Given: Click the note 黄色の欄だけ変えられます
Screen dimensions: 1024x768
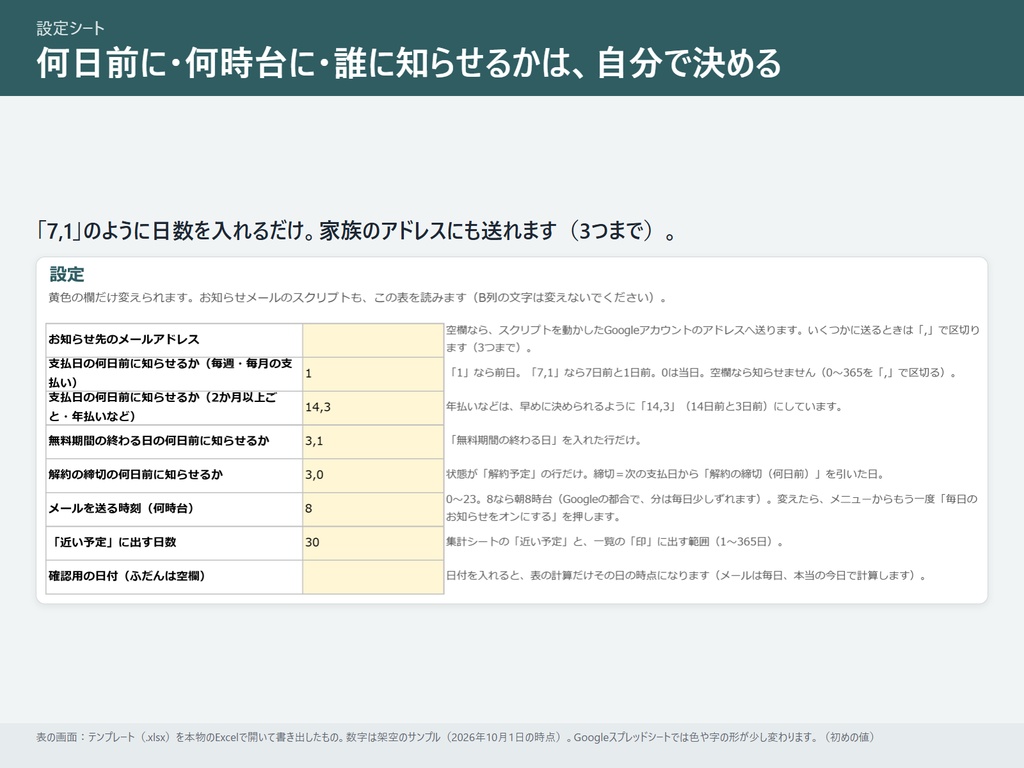Looking at the screenshot, I should [x=358, y=298].
